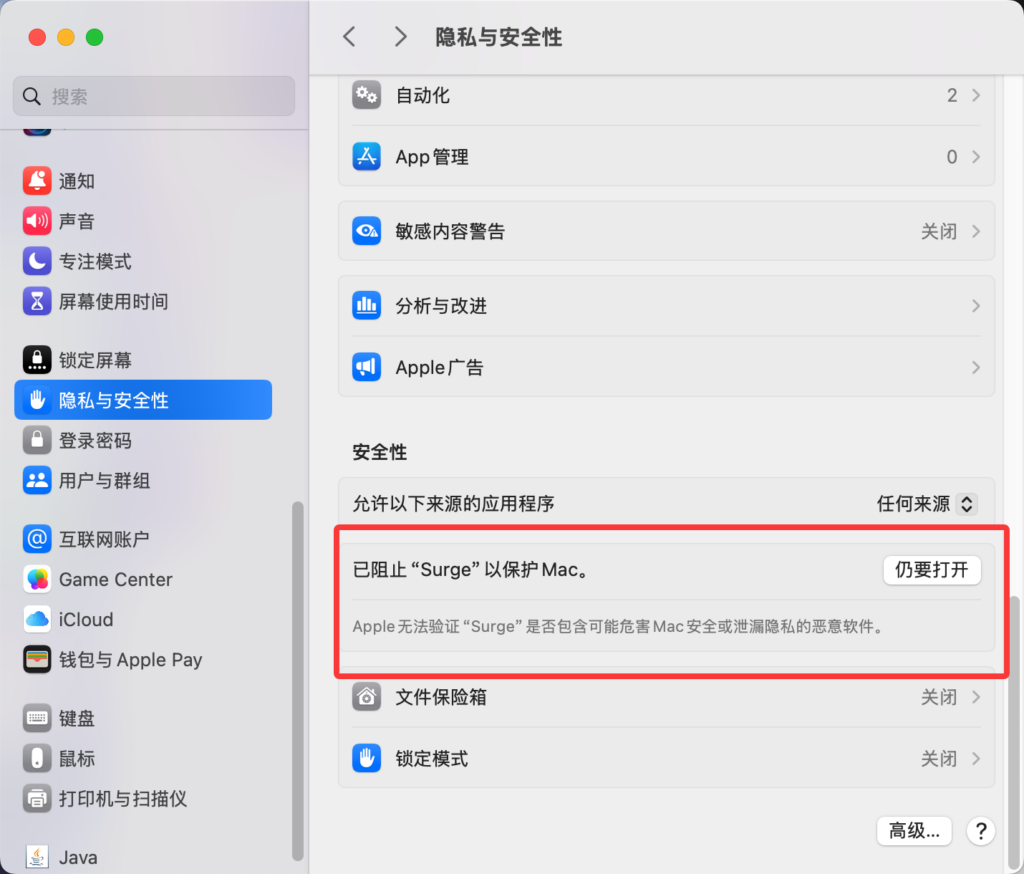This screenshot has width=1024, height=874.
Task: Click the 屏幕使用时间 hourglass icon
Action: pos(37,301)
